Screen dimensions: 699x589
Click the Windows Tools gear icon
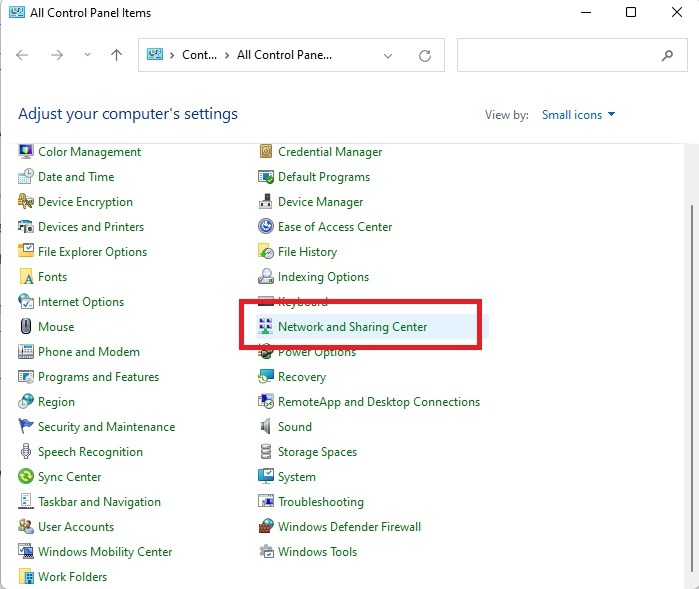(x=266, y=551)
